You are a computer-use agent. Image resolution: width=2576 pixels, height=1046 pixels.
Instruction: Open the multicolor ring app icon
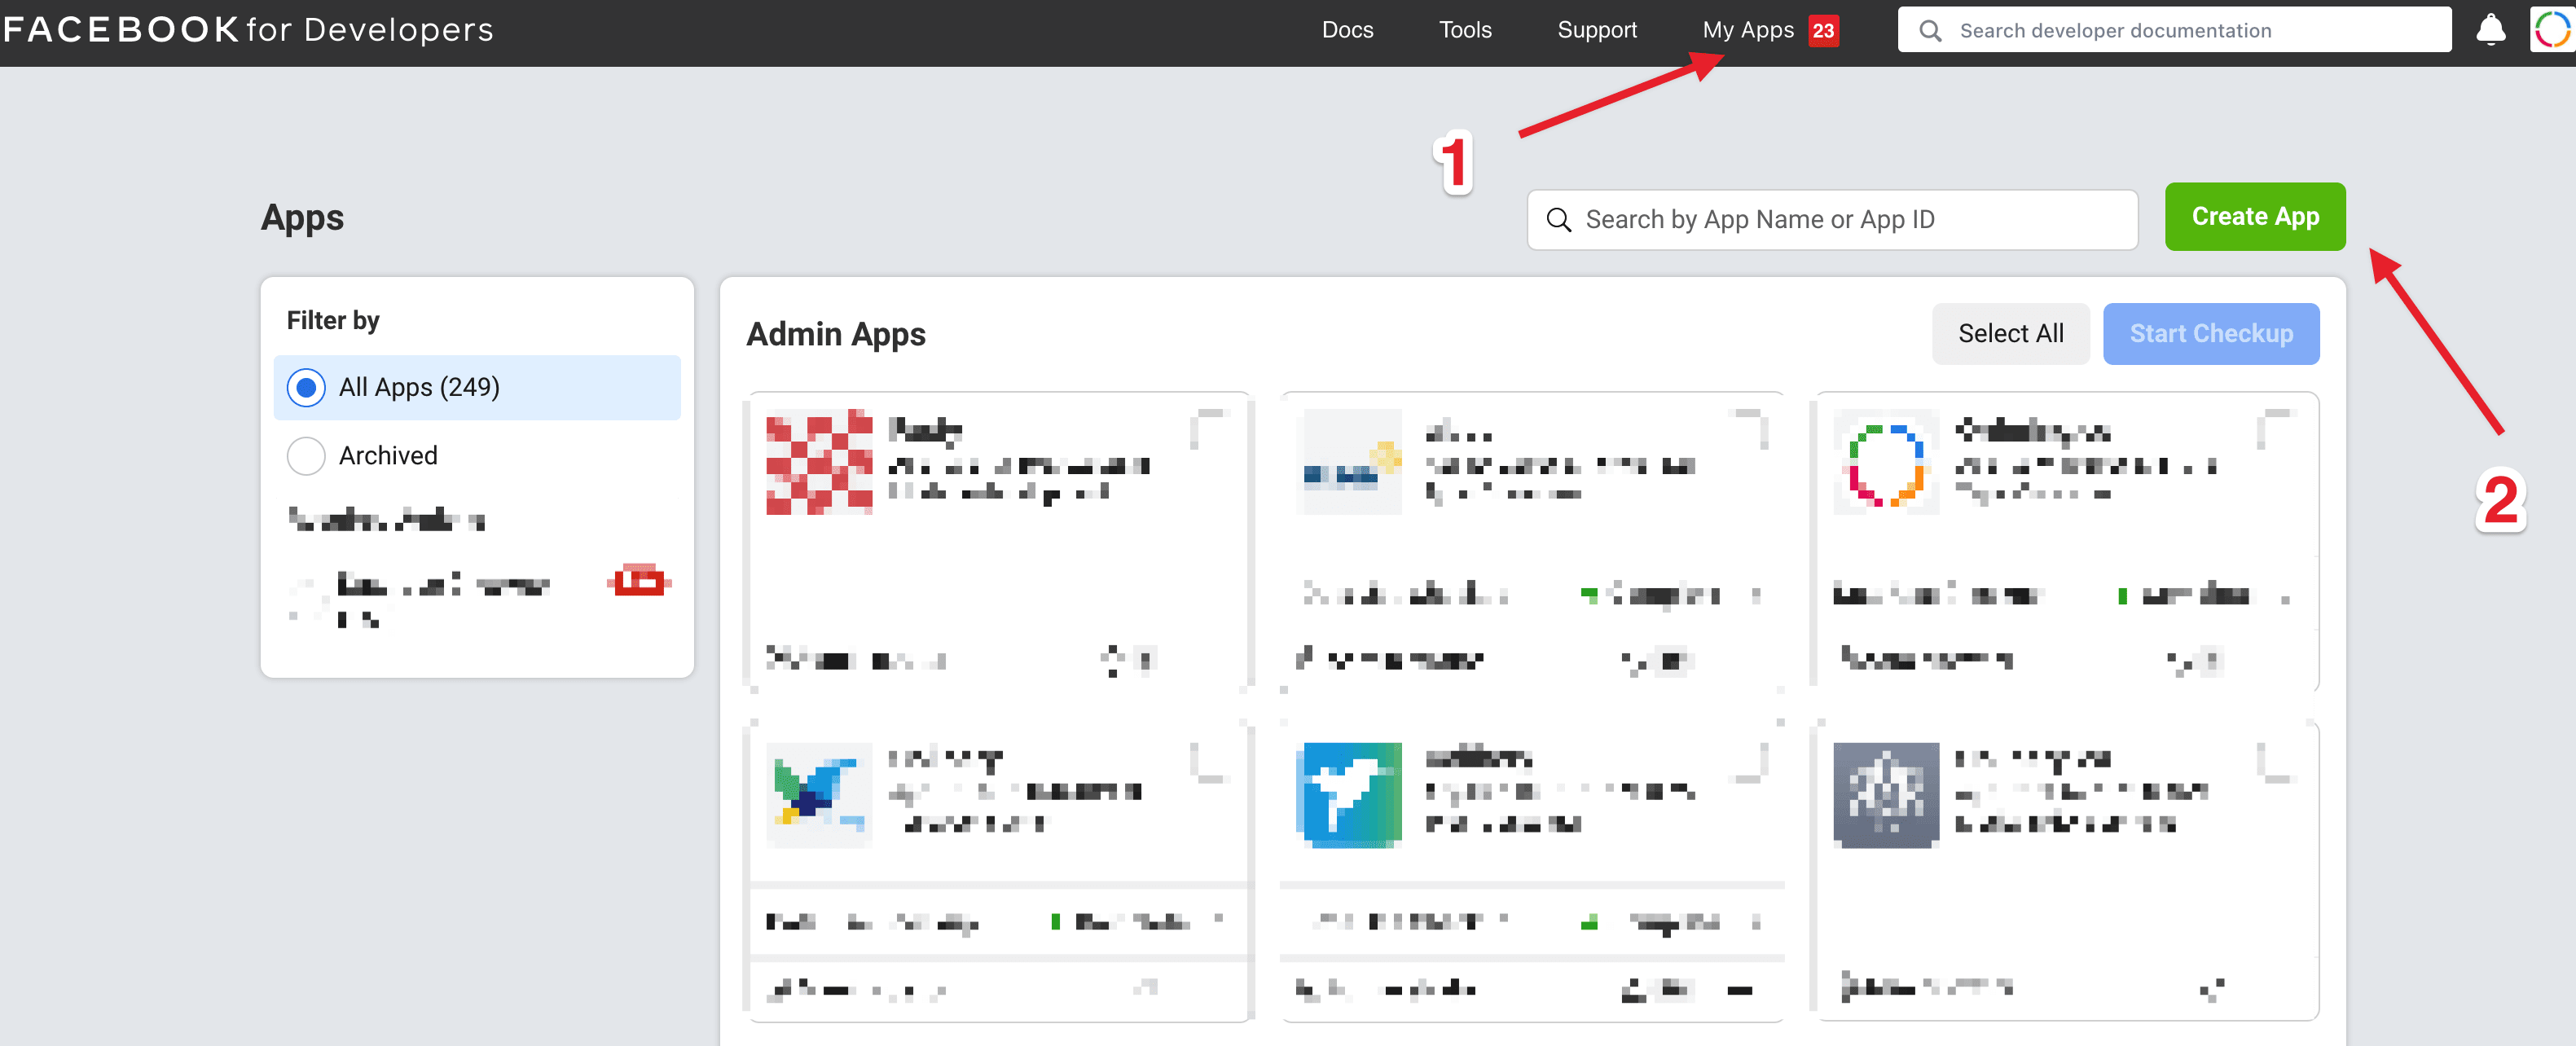[x=1885, y=462]
